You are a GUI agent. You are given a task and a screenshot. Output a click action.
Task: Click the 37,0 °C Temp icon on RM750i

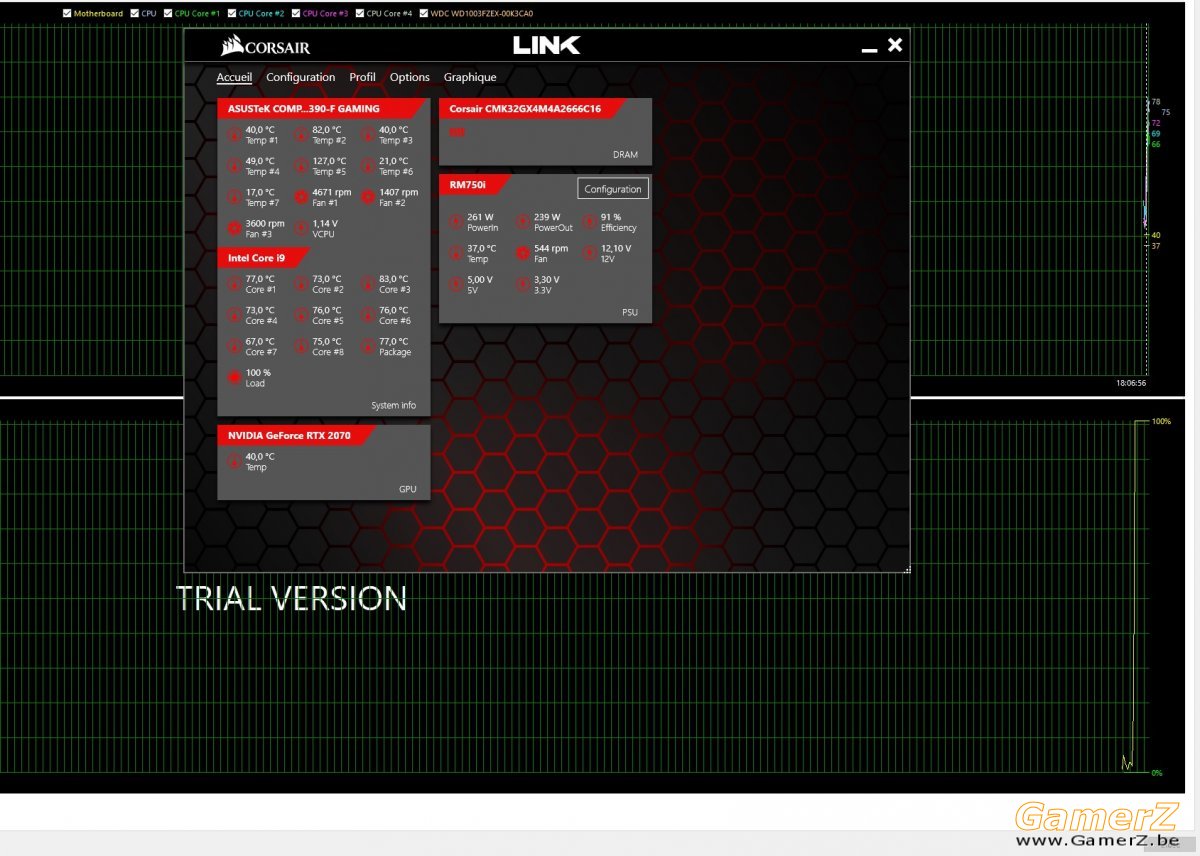[x=456, y=253]
